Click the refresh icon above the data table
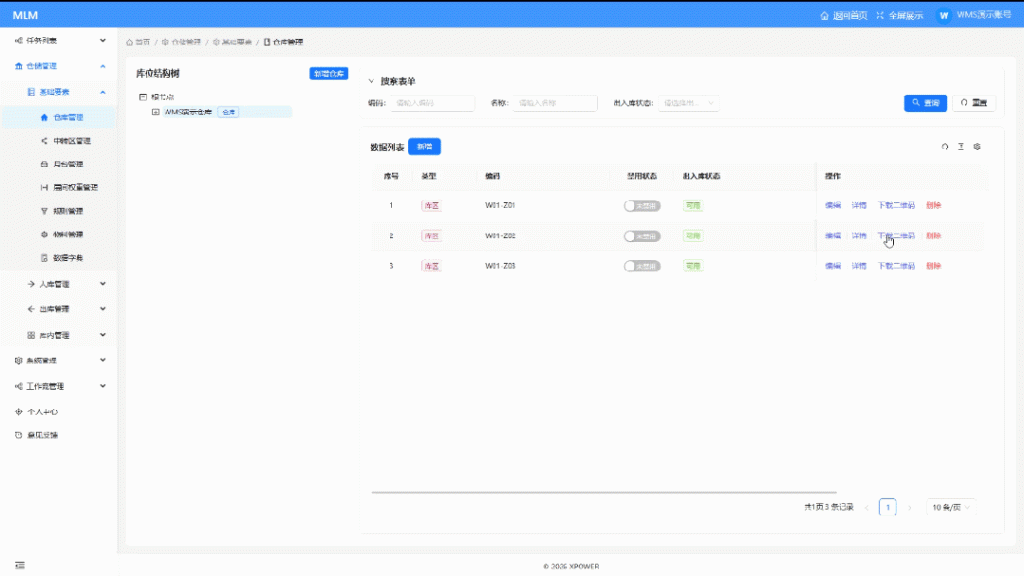Viewport: 1024px width, 576px height. [x=945, y=147]
